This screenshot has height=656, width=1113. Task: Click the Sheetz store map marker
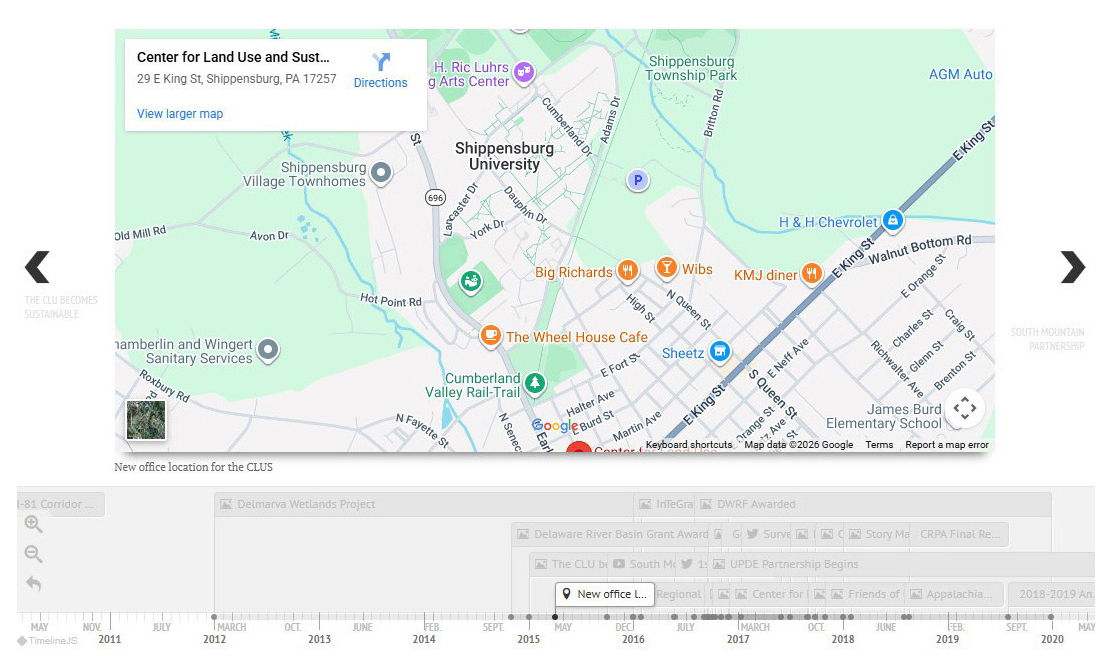(x=718, y=352)
